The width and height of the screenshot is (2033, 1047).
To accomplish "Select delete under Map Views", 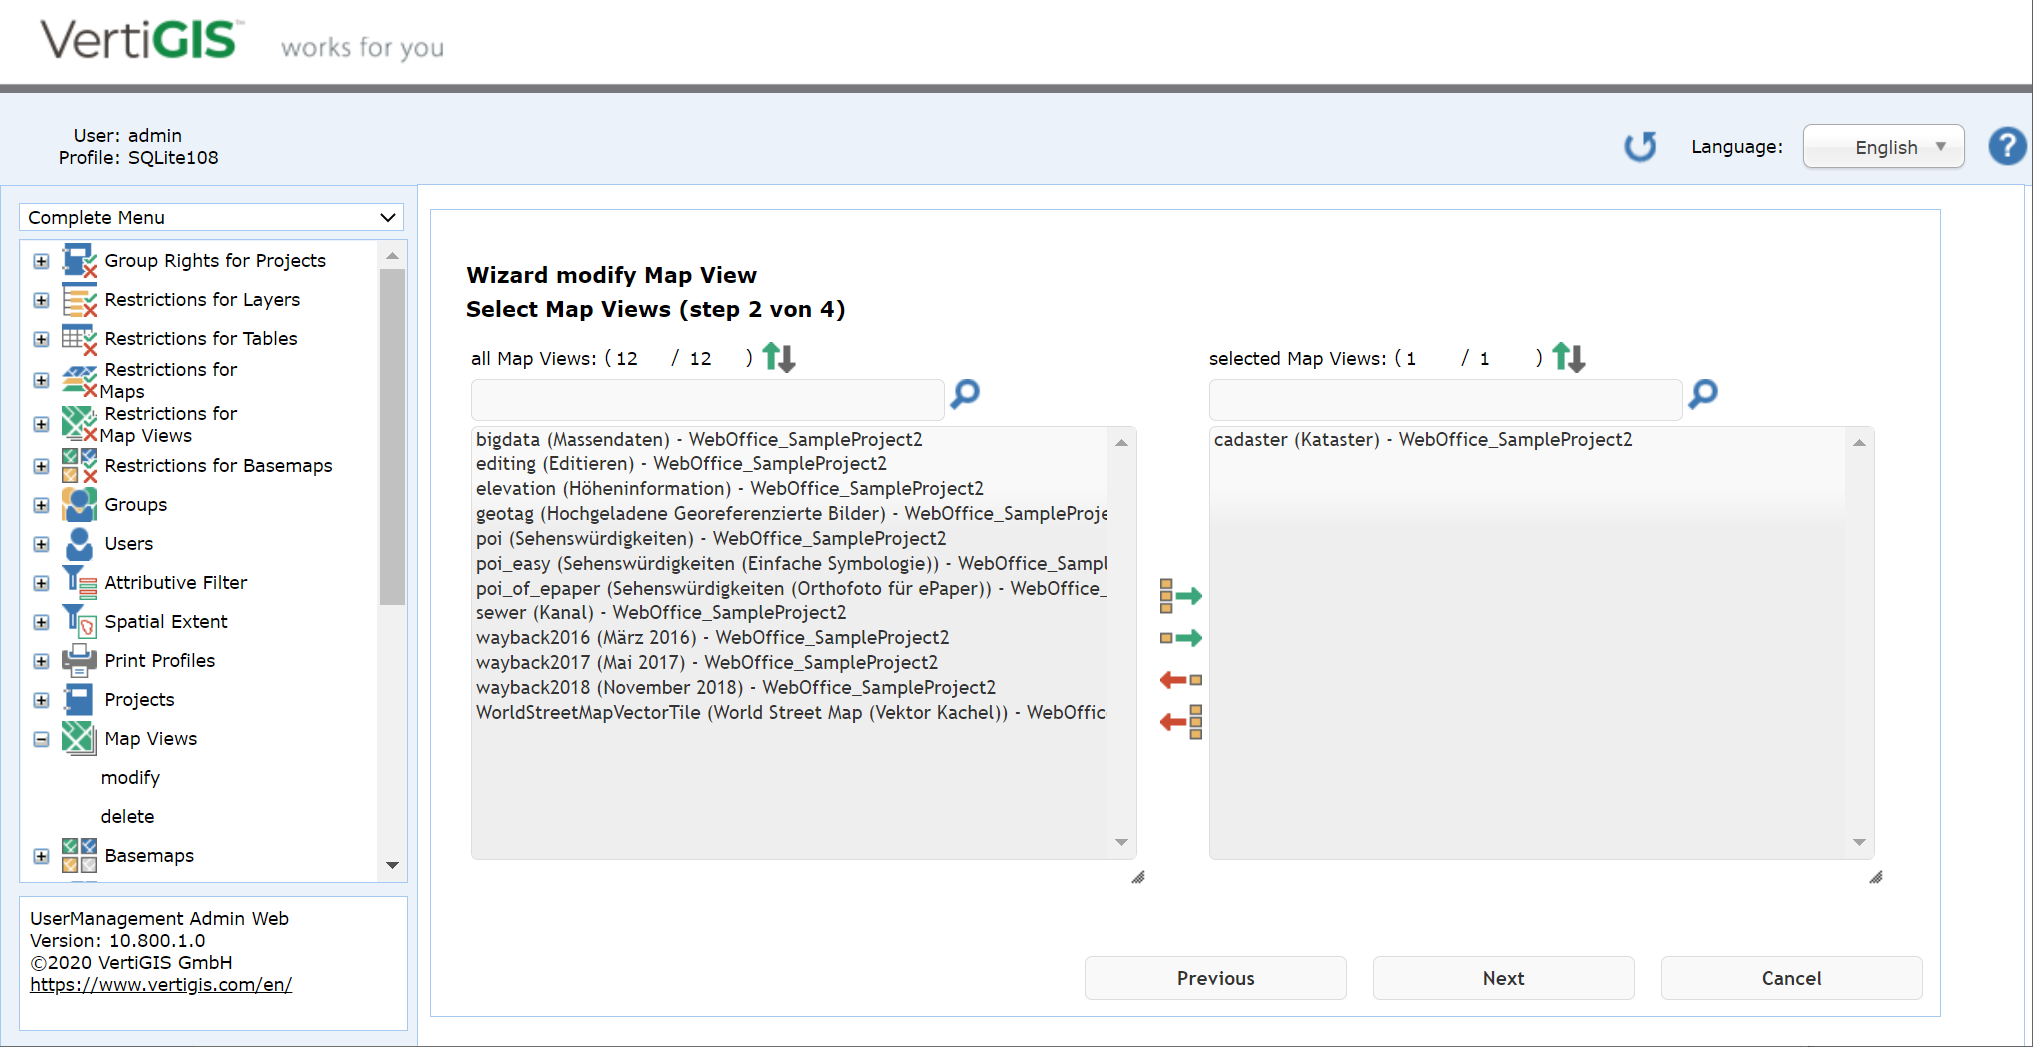I will 127,816.
